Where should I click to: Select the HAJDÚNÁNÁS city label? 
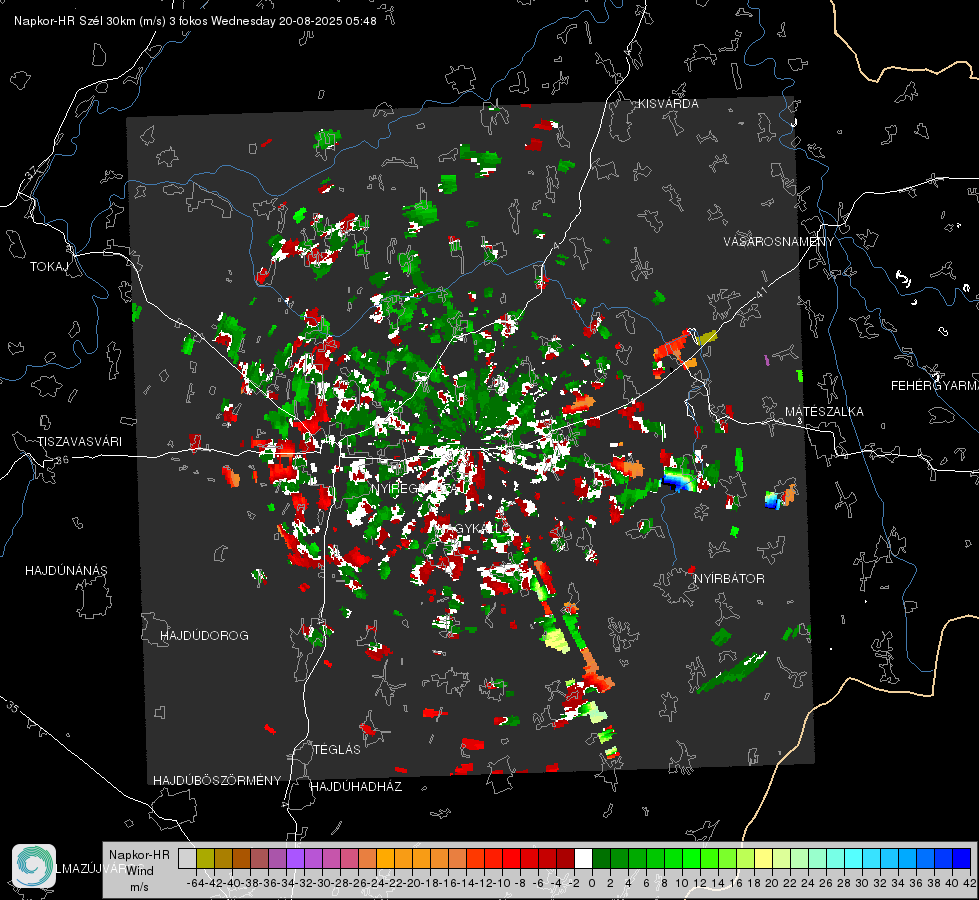pyautogui.click(x=66, y=571)
